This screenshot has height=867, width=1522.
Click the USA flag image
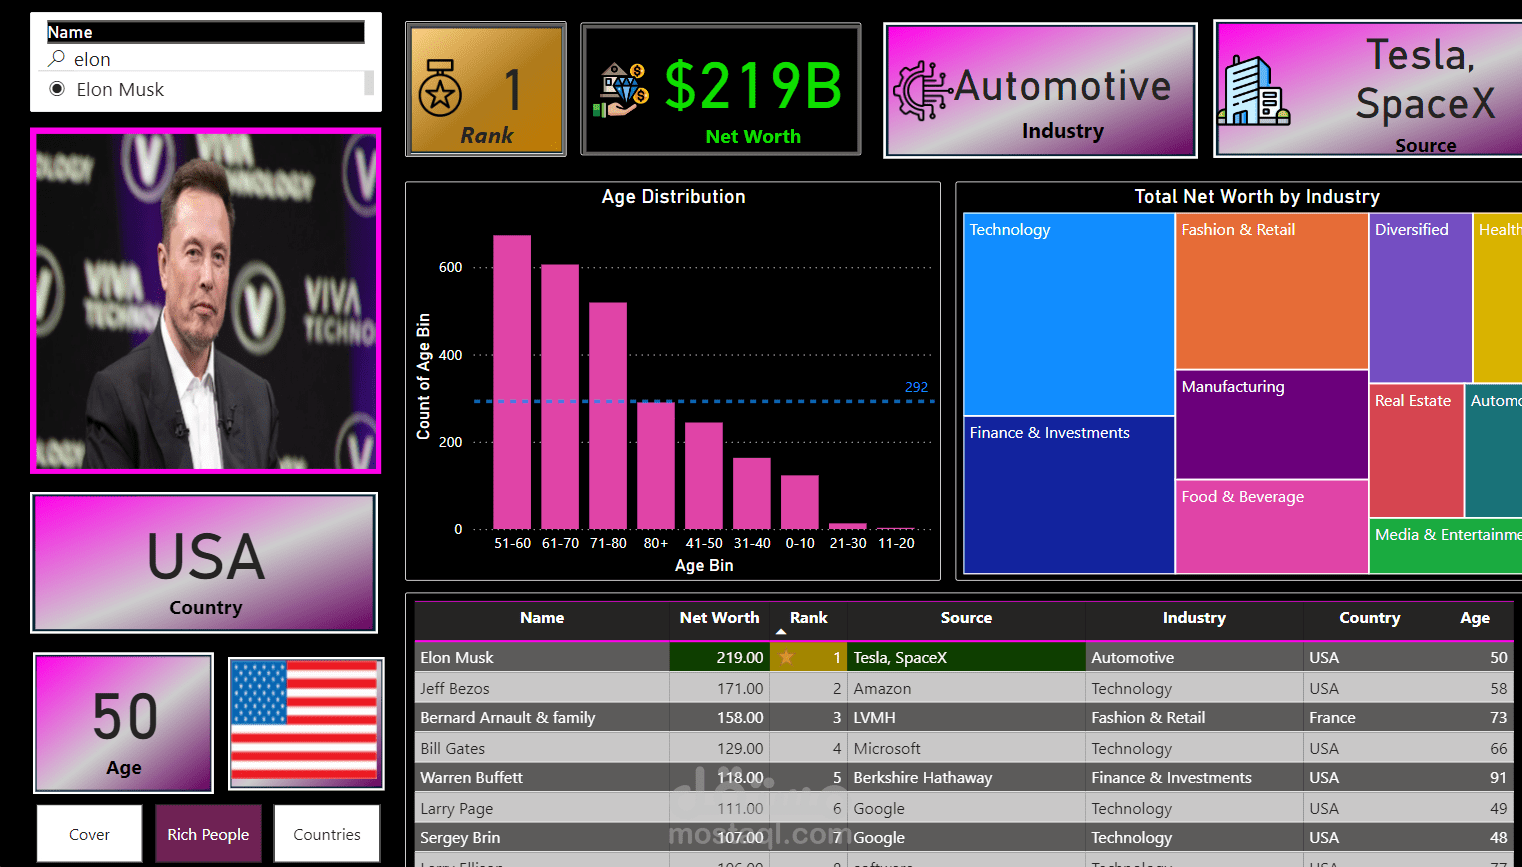tap(306, 722)
